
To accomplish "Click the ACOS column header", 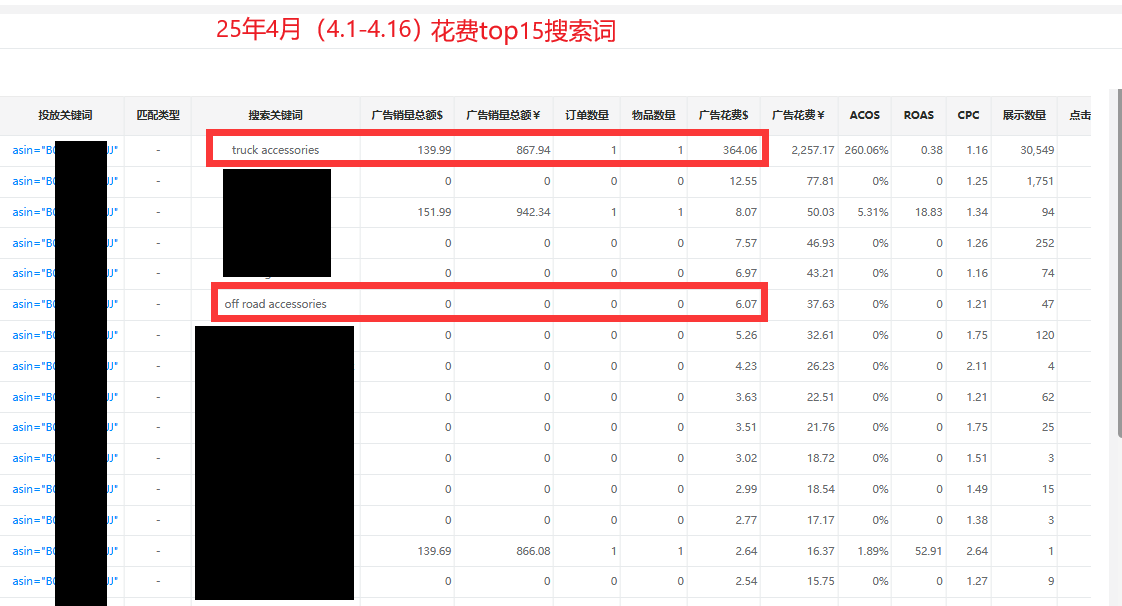I will 864,115.
